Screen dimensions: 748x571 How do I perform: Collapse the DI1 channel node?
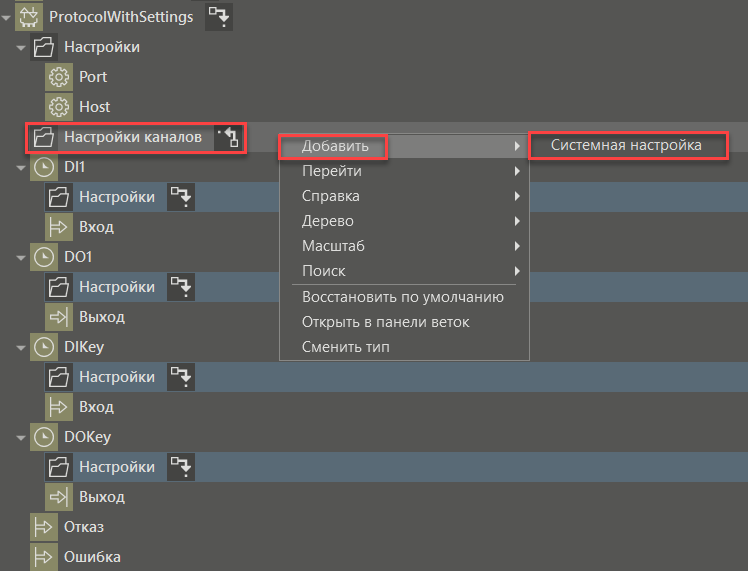(21, 168)
